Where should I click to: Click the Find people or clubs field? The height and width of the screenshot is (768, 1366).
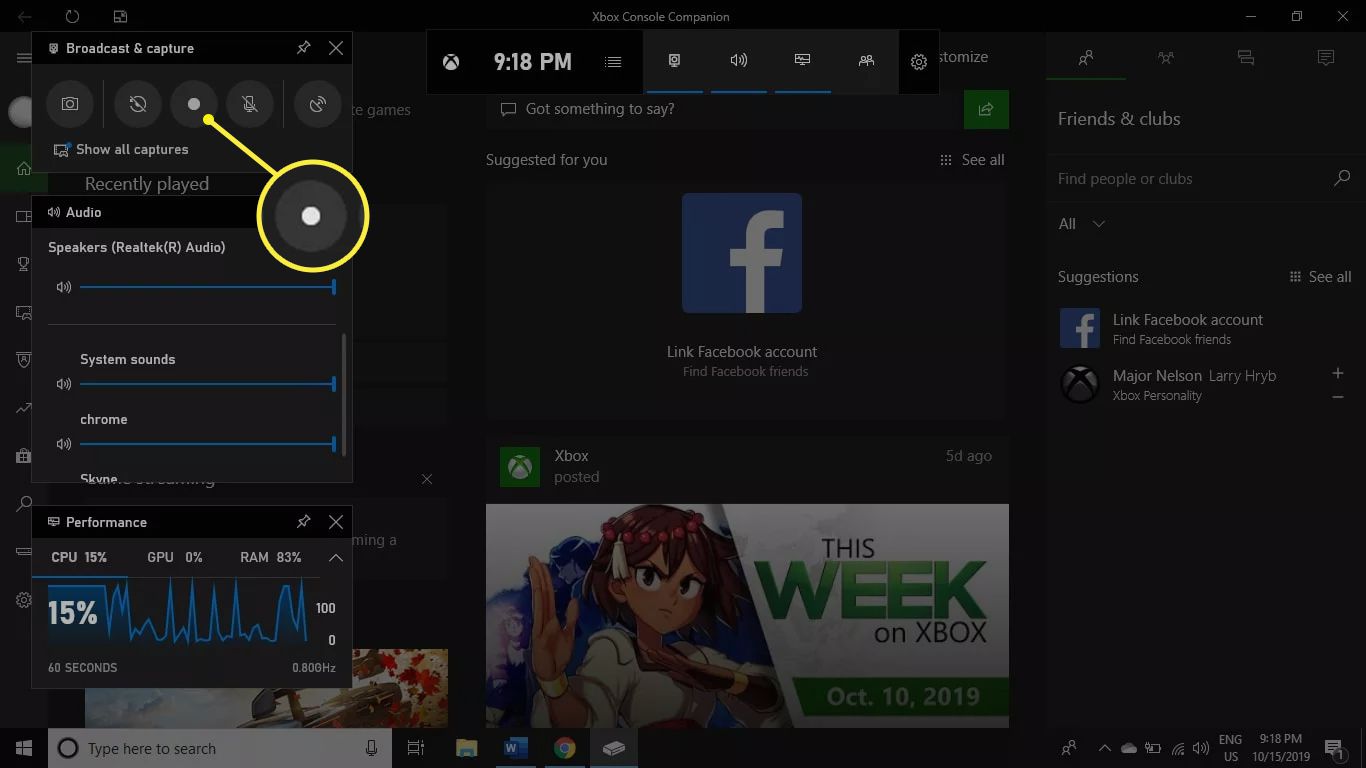1190,179
